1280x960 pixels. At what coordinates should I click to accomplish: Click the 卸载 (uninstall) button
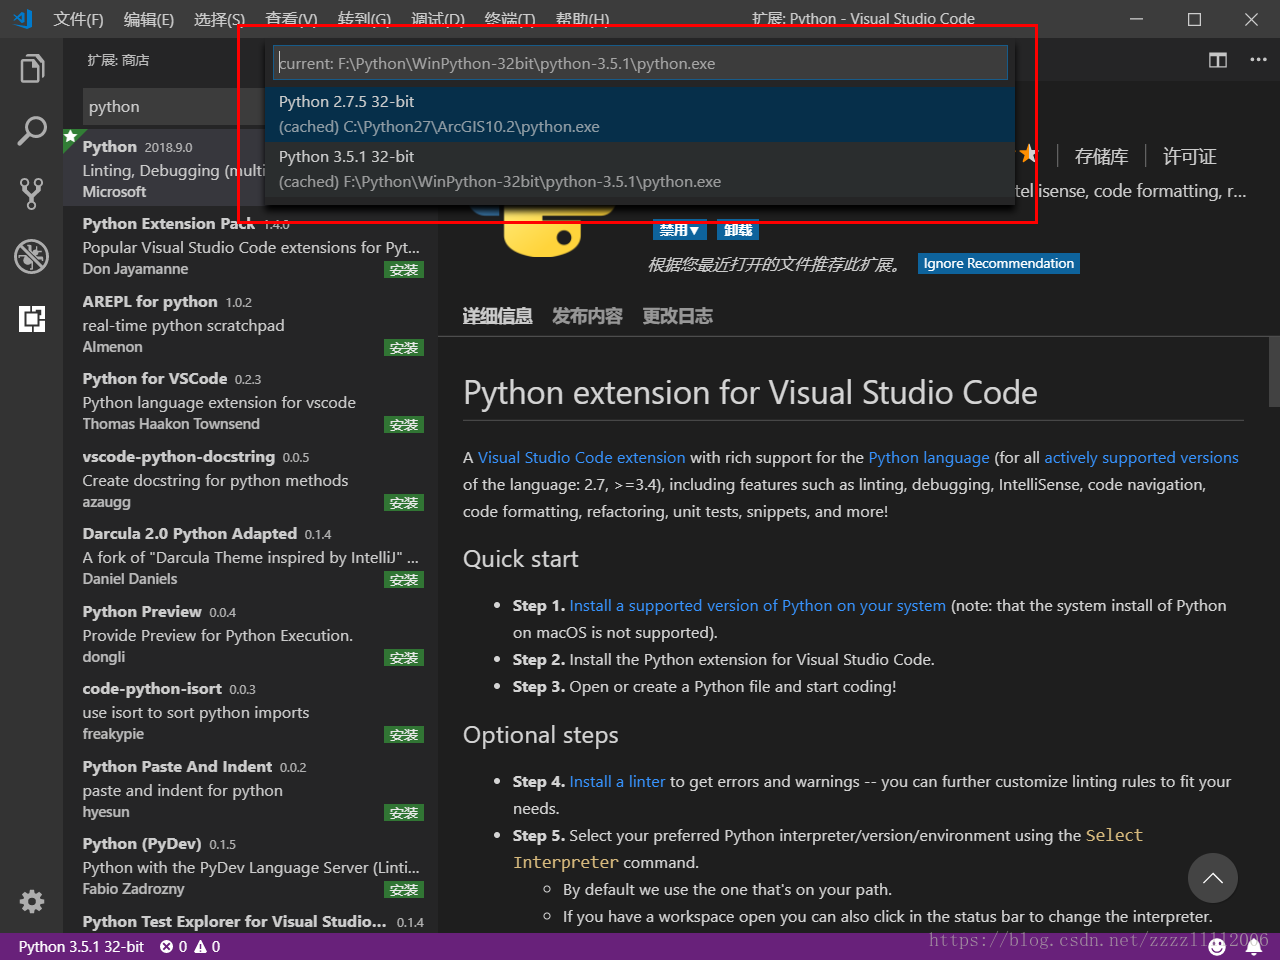[x=738, y=231]
